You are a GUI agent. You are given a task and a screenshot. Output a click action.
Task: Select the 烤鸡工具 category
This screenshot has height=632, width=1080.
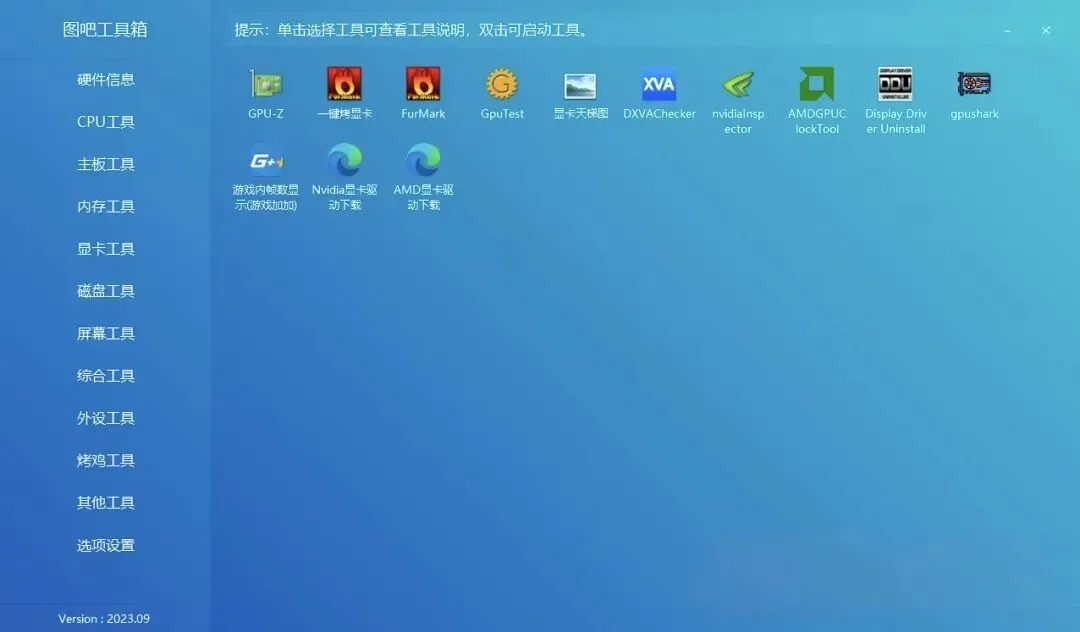point(105,460)
